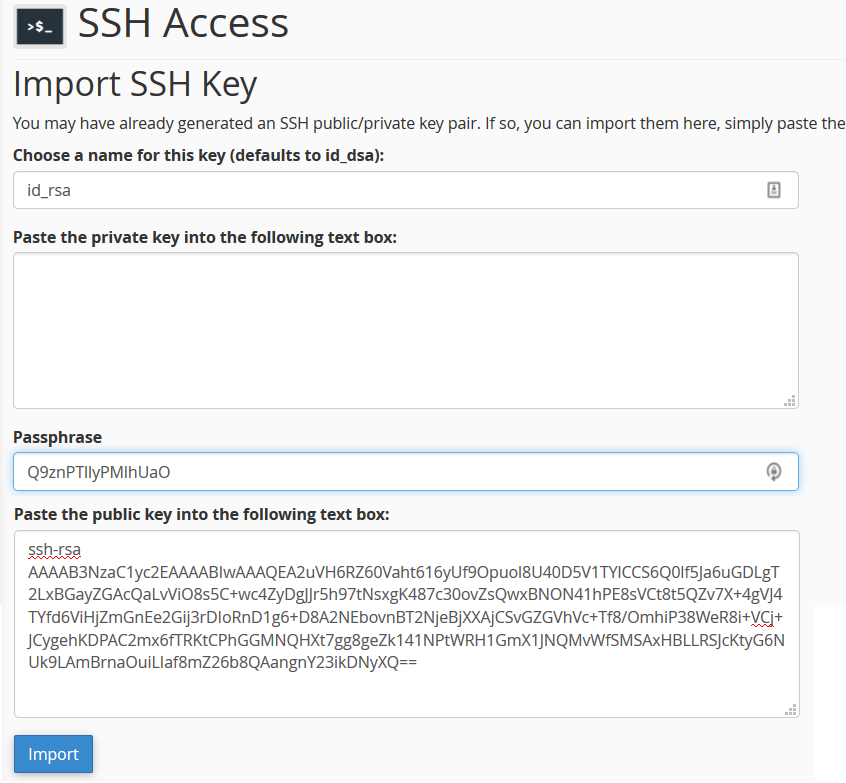This screenshot has width=846, height=783.
Task: Click the password manager icon in Passphrase field
Action: pyautogui.click(x=774, y=472)
